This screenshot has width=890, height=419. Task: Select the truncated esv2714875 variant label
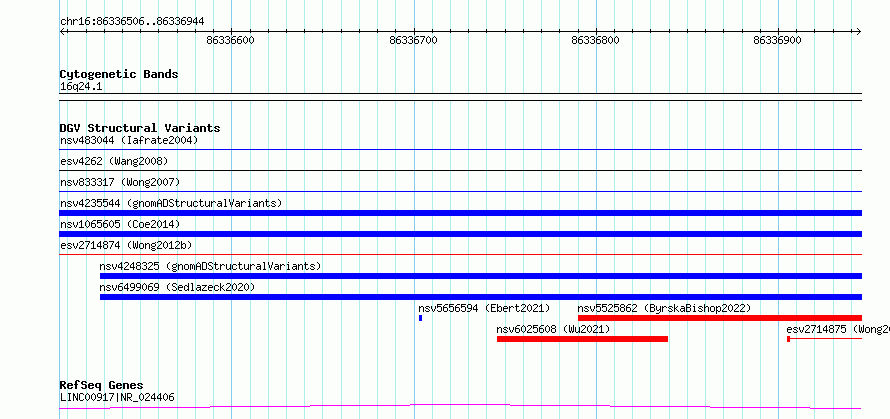(x=838, y=329)
